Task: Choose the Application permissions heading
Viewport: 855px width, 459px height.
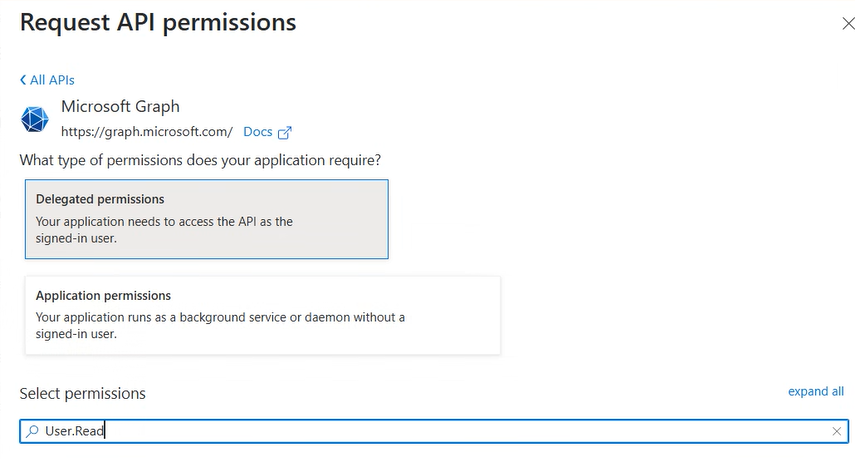Action: click(x=103, y=296)
